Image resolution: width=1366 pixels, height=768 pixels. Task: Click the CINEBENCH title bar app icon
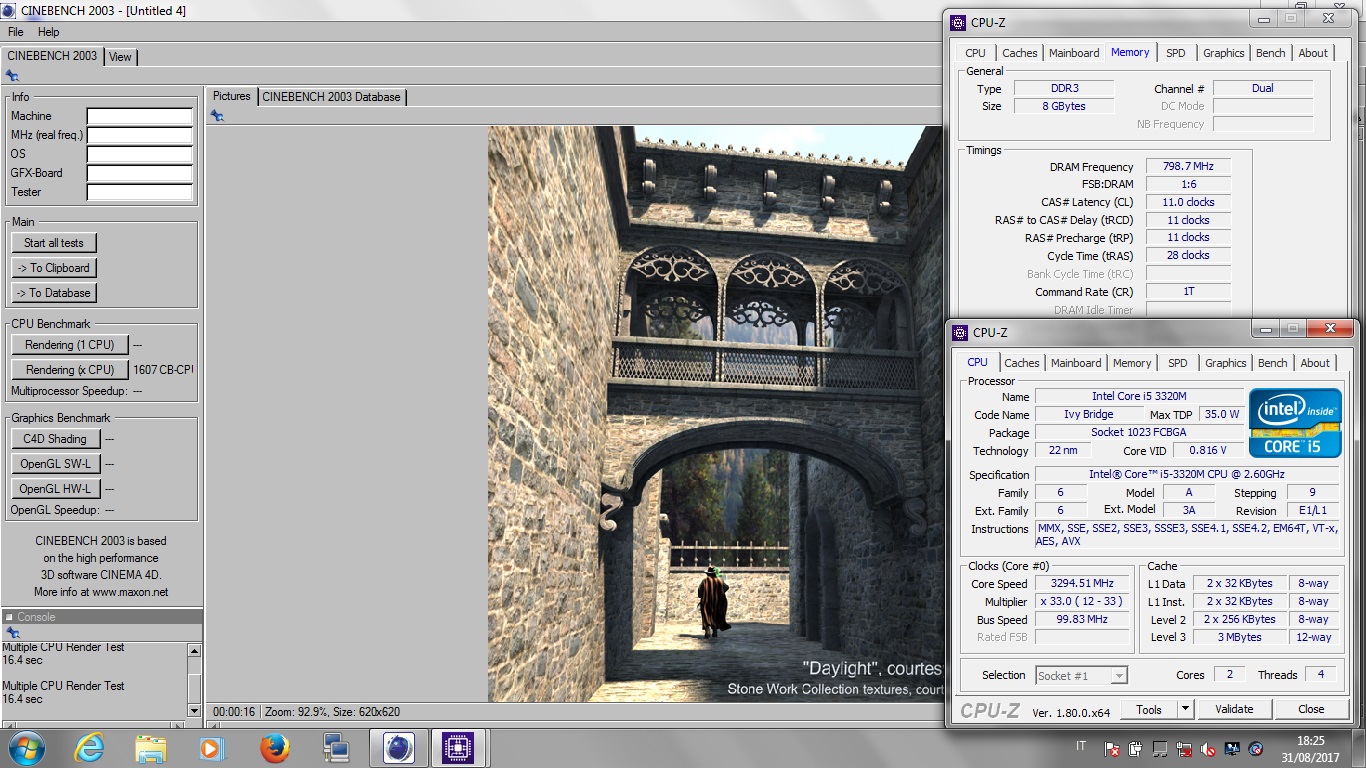pyautogui.click(x=9, y=11)
